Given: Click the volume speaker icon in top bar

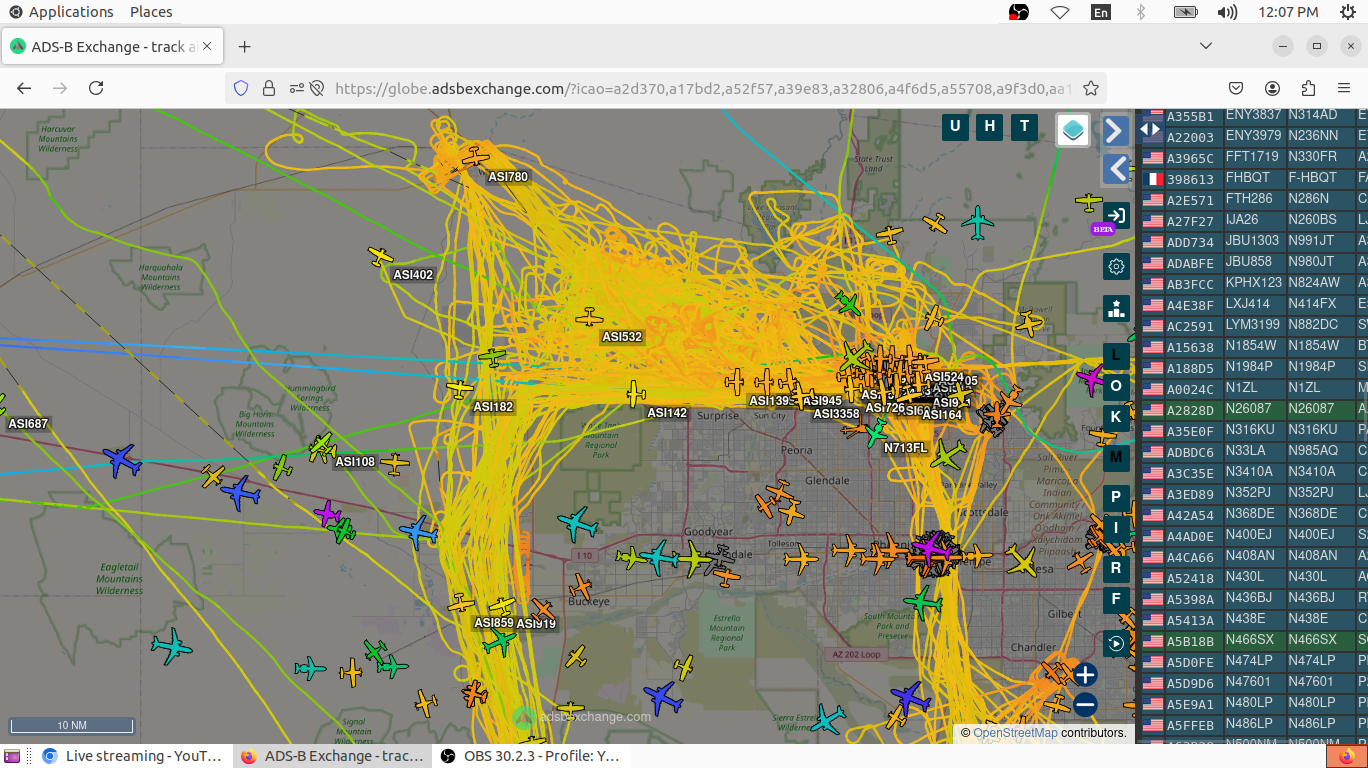Looking at the screenshot, I should tap(1228, 12).
